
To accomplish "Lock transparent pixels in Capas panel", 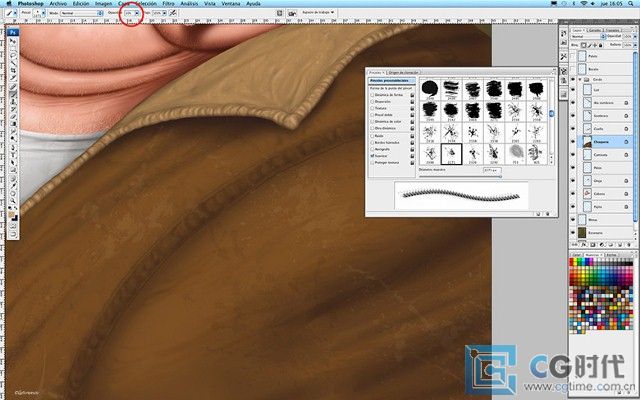I will coord(584,45).
